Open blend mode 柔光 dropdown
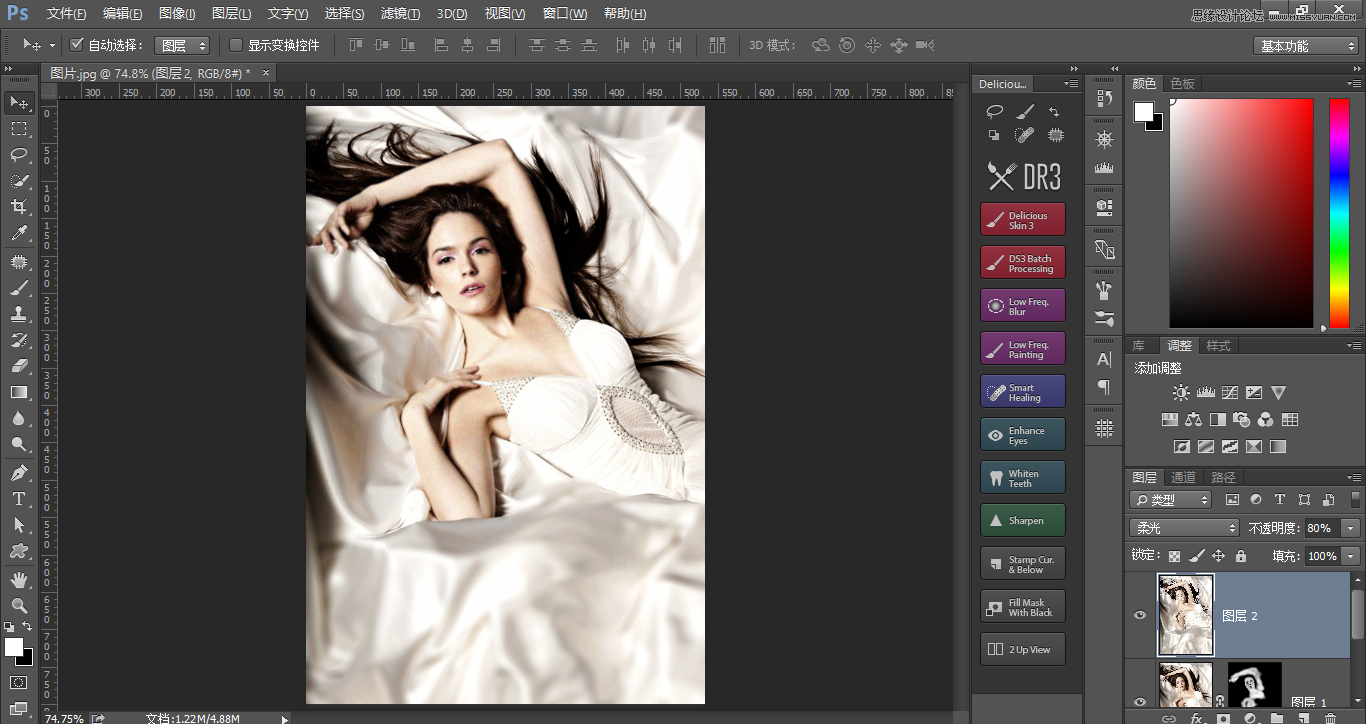The image size is (1366, 724). click(x=1185, y=528)
